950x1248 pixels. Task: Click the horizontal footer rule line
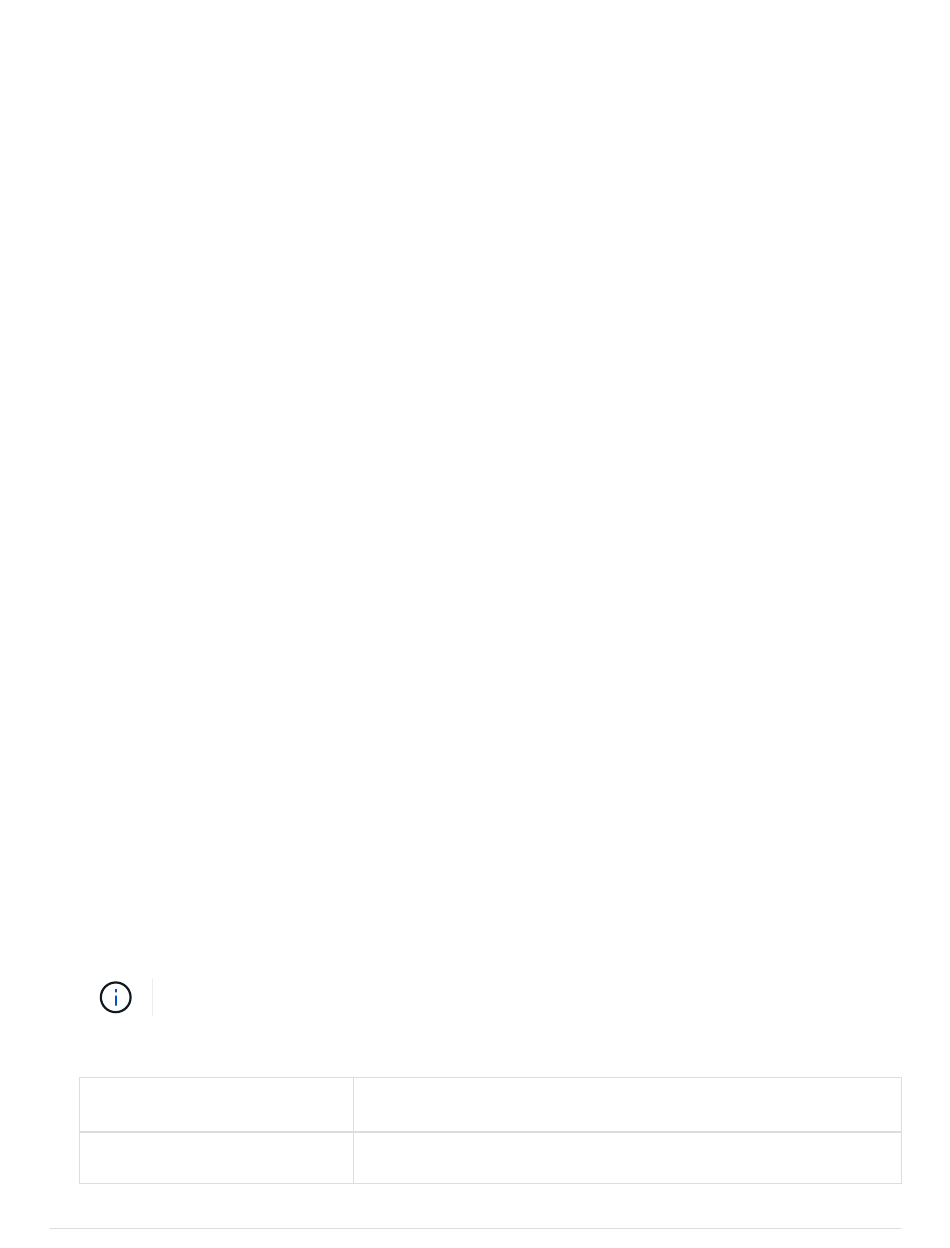pyautogui.click(x=475, y=1229)
